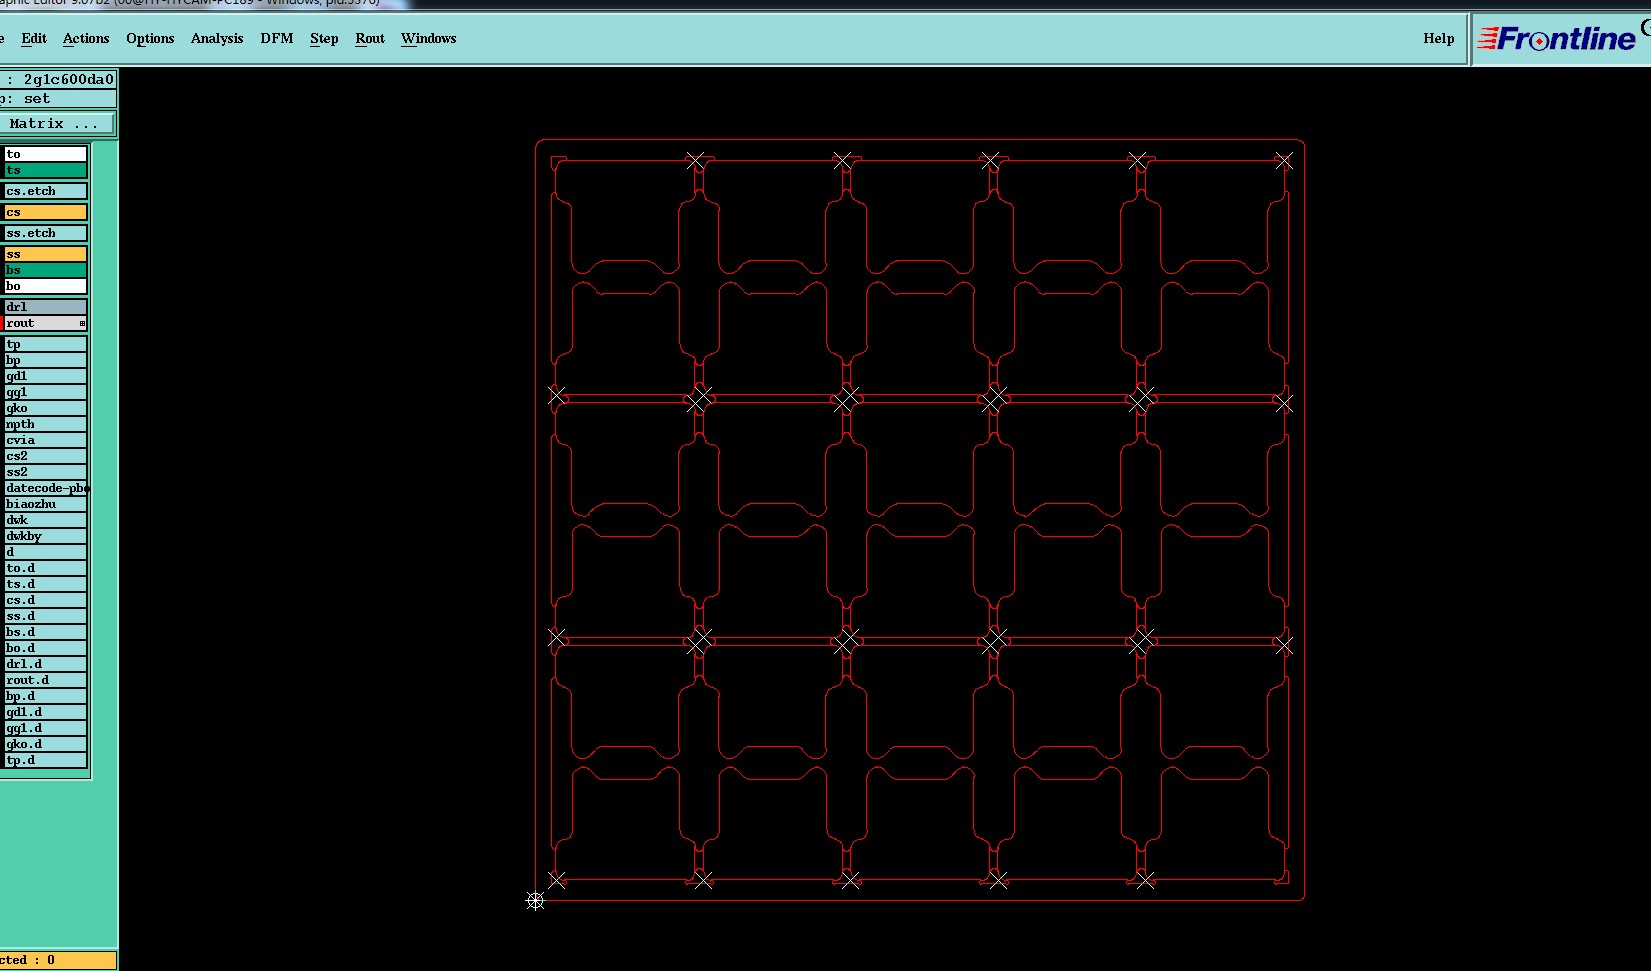
Task: Click the datum origin marker icon
Action: click(x=535, y=901)
